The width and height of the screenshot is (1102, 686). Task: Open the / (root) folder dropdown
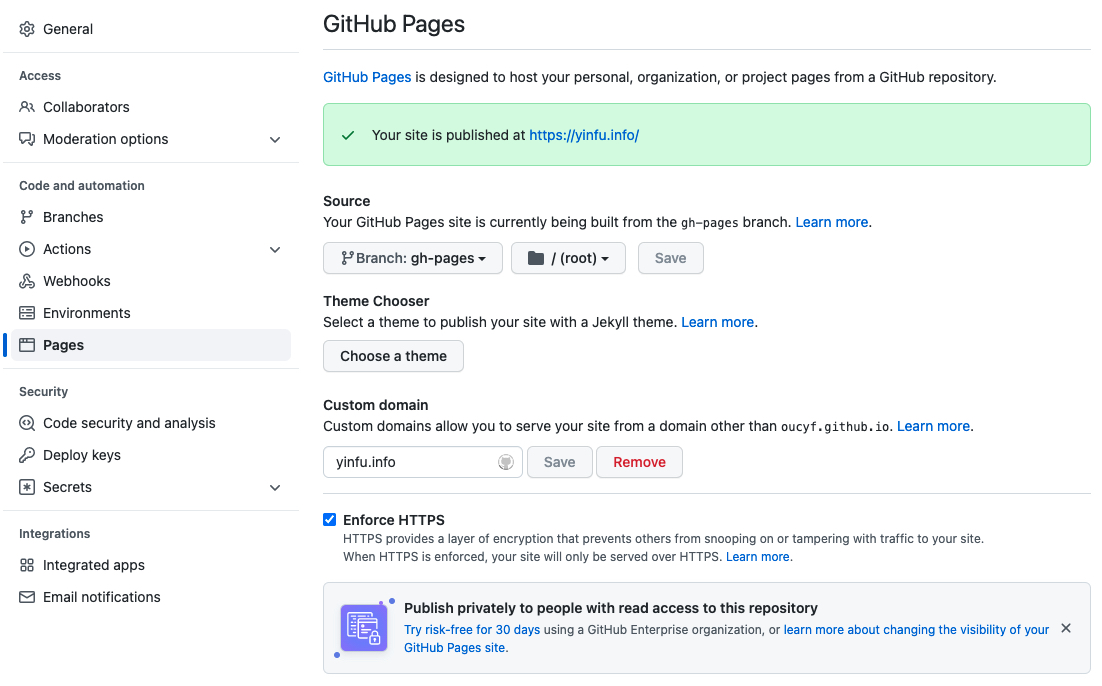click(568, 258)
